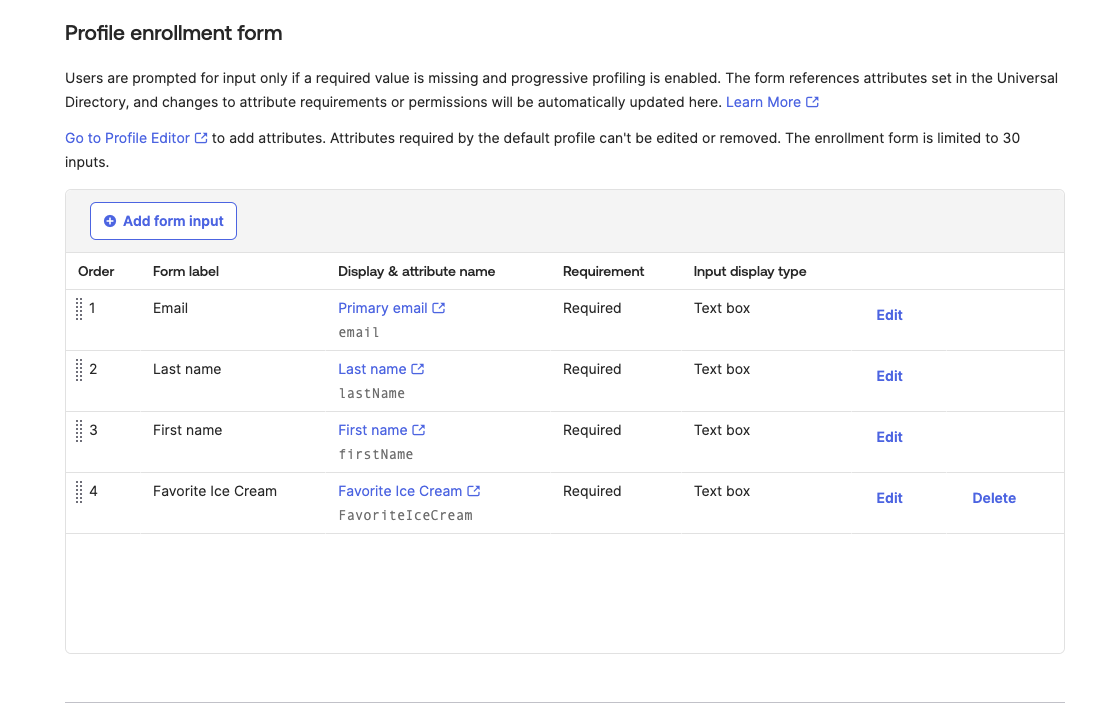This screenshot has height=713, width=1093.
Task: Click Input display type column header
Action: (750, 271)
